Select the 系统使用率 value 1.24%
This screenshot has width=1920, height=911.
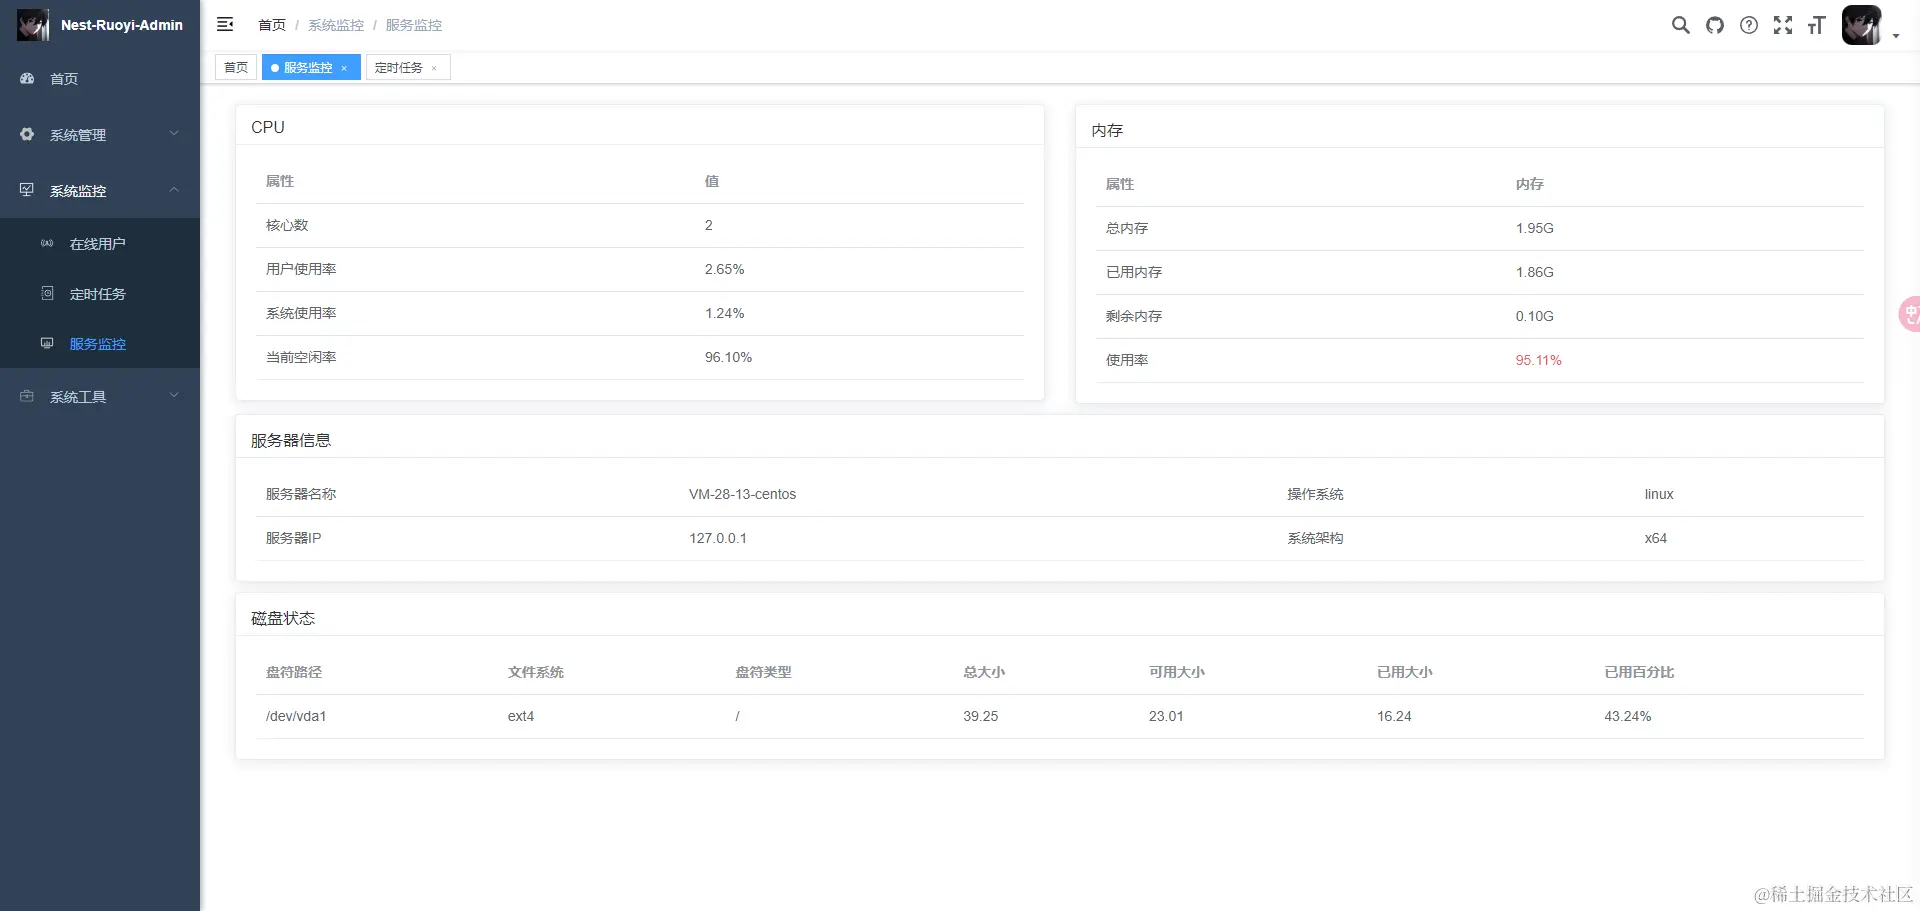click(725, 313)
